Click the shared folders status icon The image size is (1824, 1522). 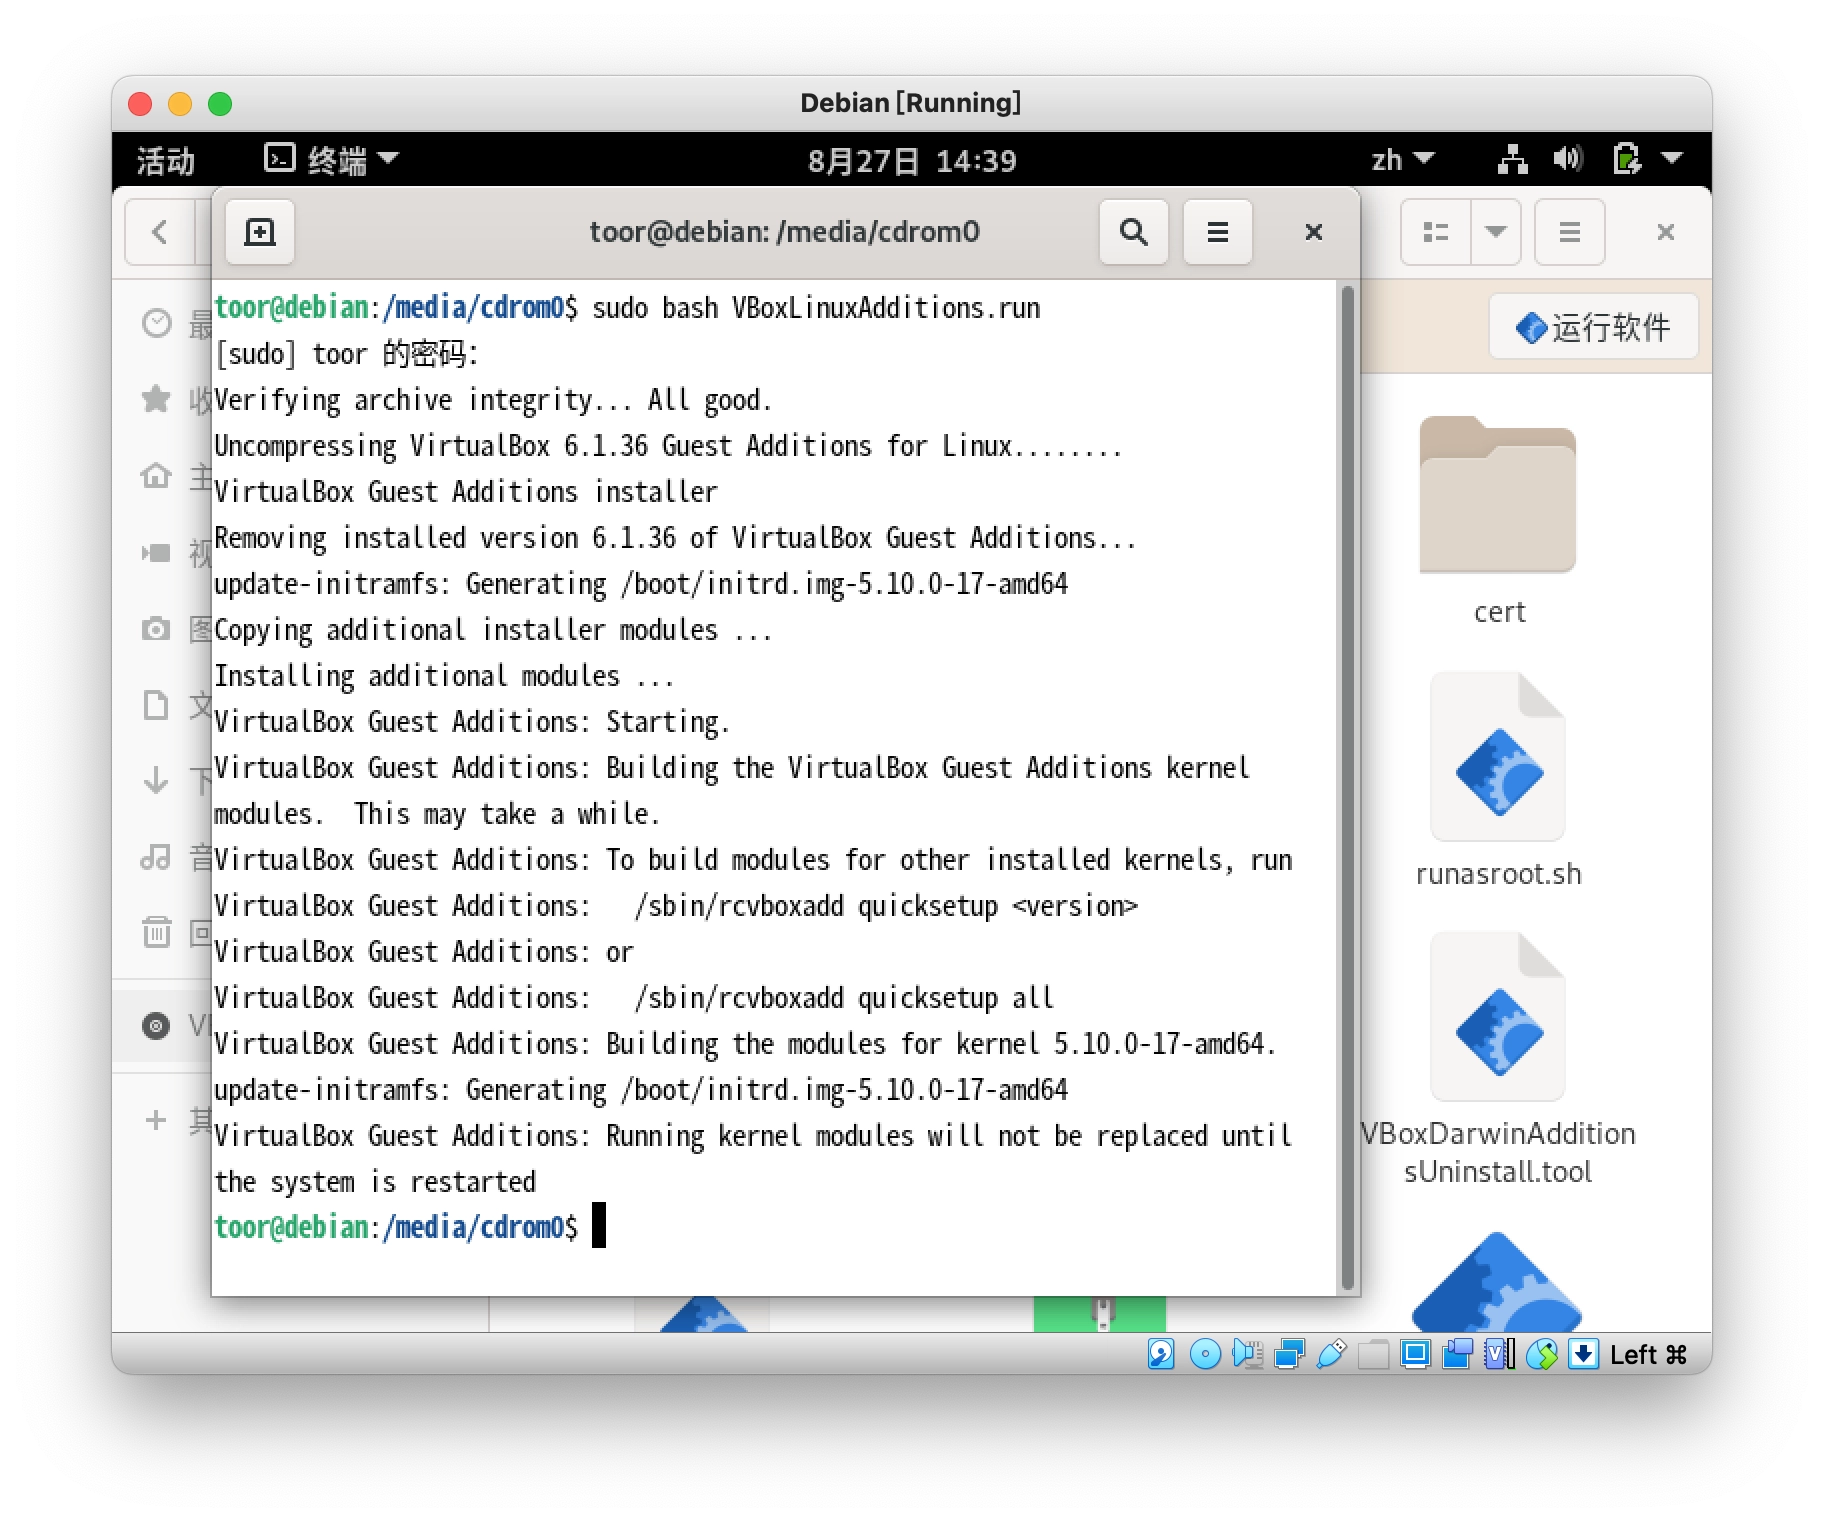point(1373,1354)
